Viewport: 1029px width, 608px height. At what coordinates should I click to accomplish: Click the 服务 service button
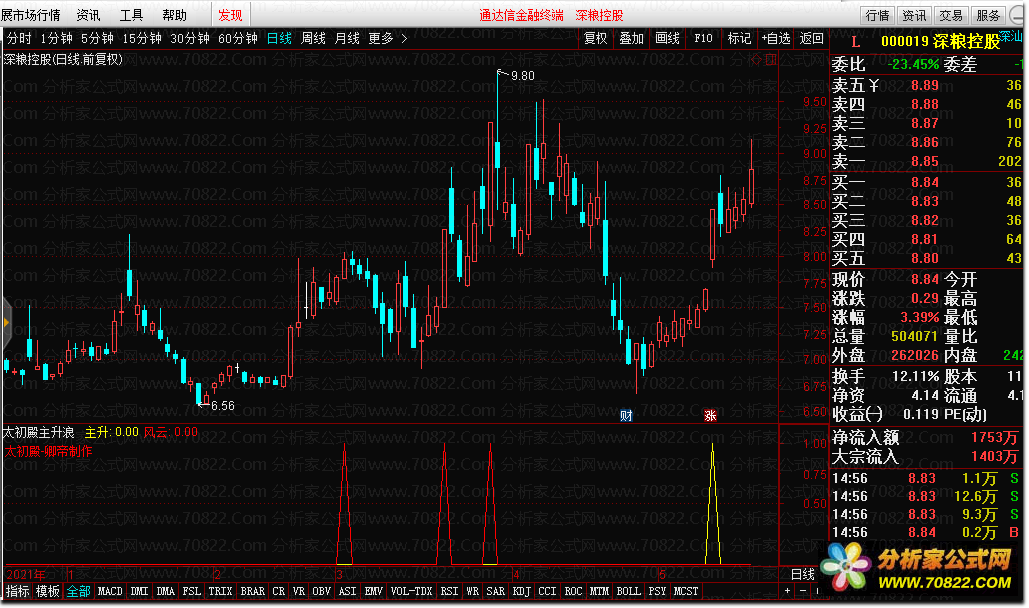point(988,15)
